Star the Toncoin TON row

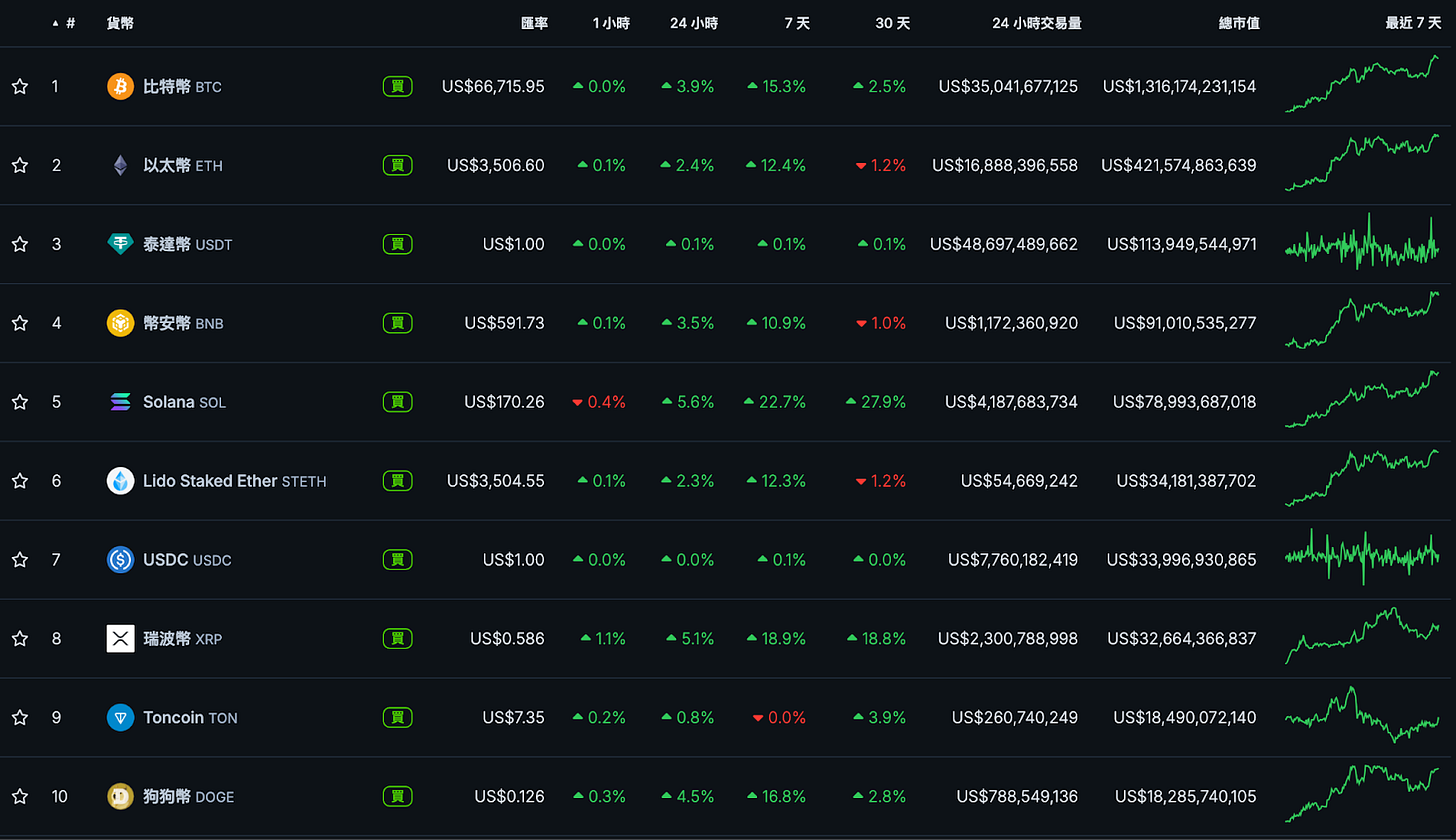pyautogui.click(x=20, y=718)
